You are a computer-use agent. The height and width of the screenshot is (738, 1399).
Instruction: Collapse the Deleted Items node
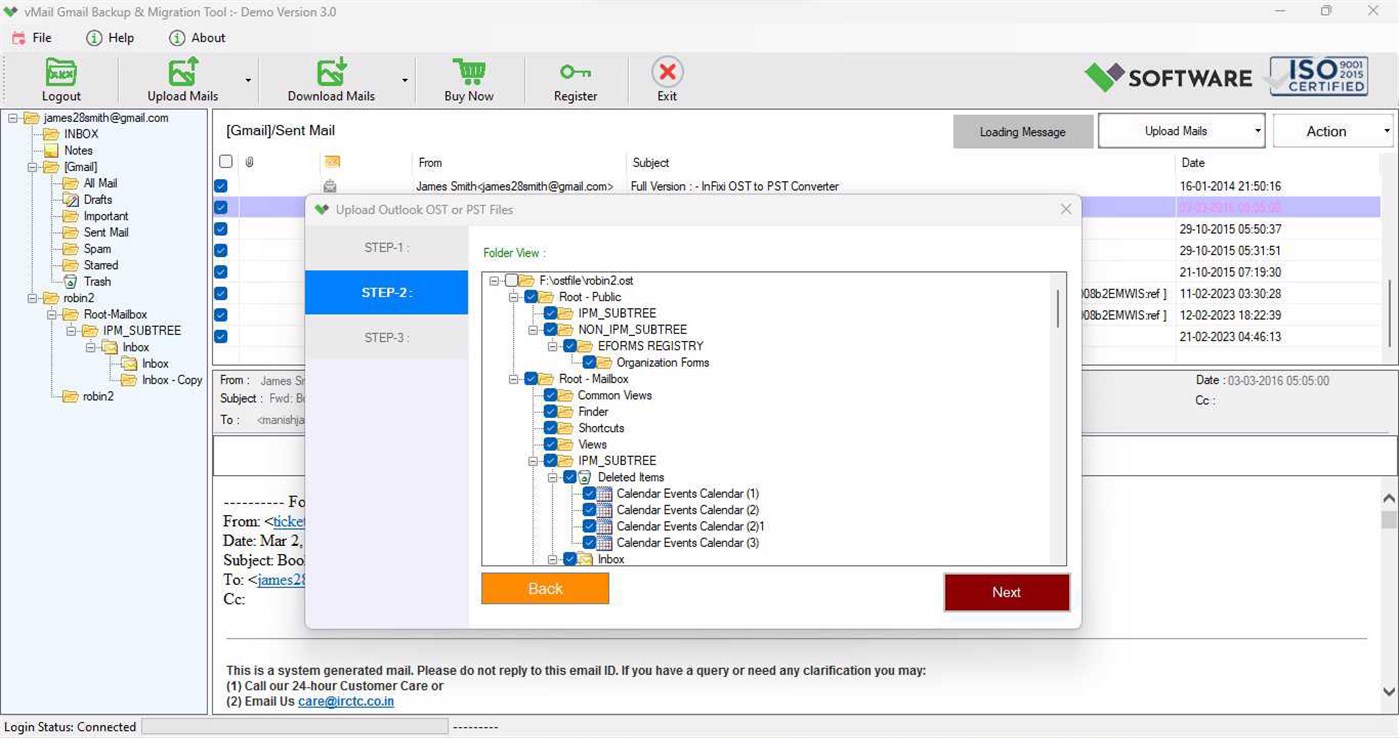click(552, 477)
